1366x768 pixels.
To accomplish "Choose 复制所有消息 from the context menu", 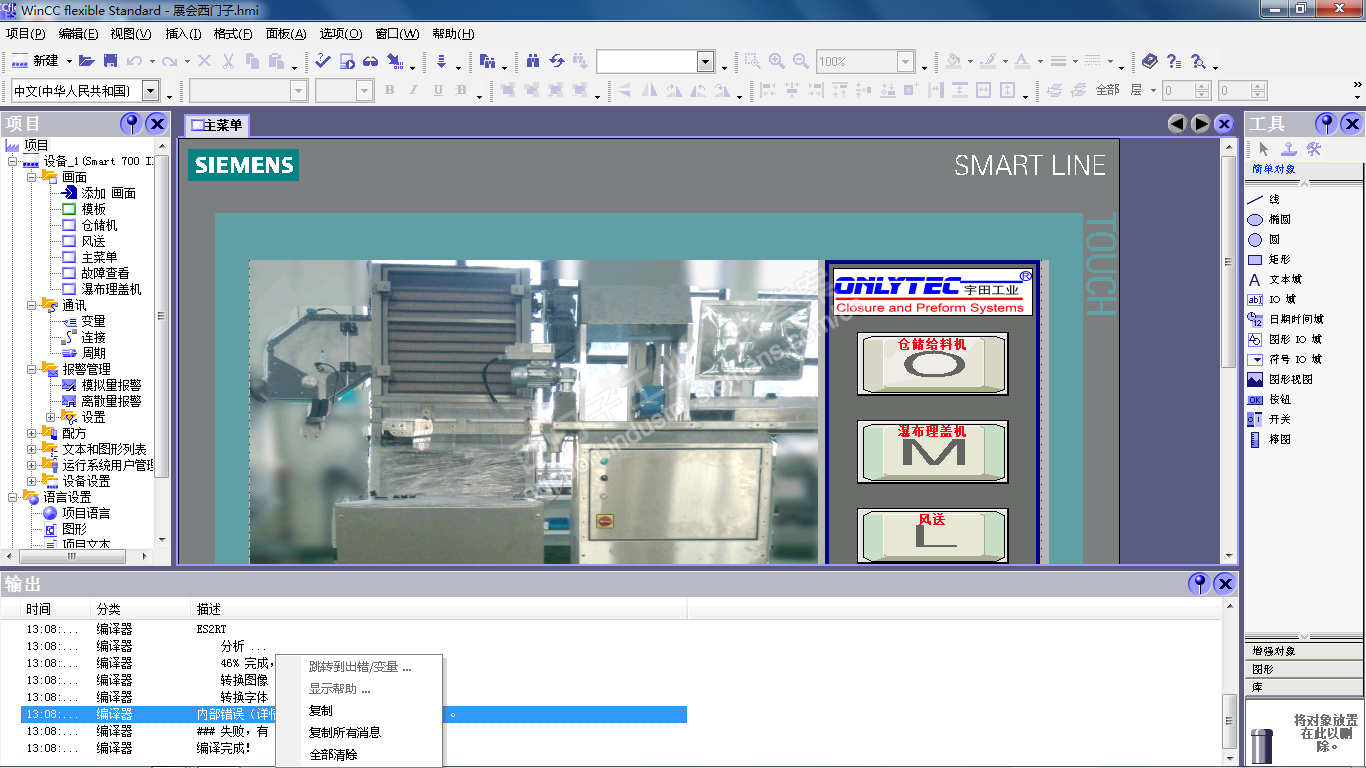I will pyautogui.click(x=344, y=732).
